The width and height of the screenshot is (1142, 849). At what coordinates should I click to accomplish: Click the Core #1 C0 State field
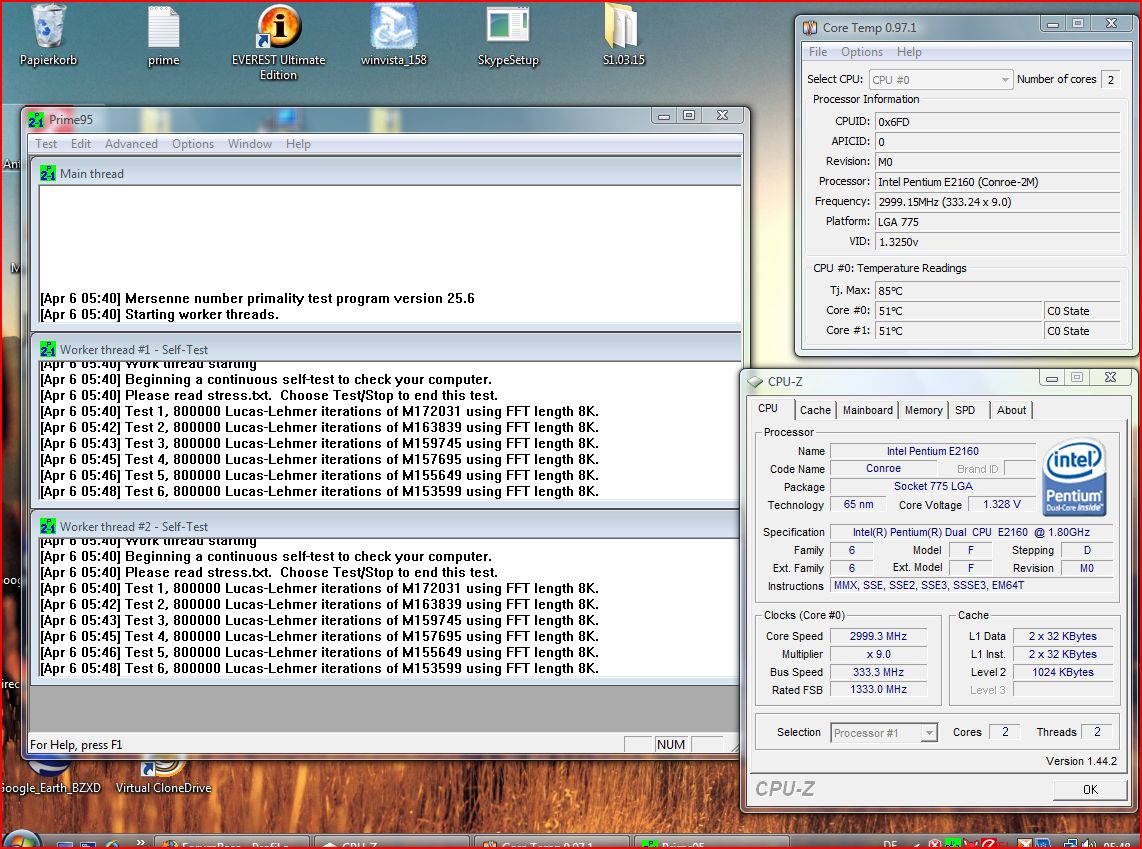click(1082, 331)
